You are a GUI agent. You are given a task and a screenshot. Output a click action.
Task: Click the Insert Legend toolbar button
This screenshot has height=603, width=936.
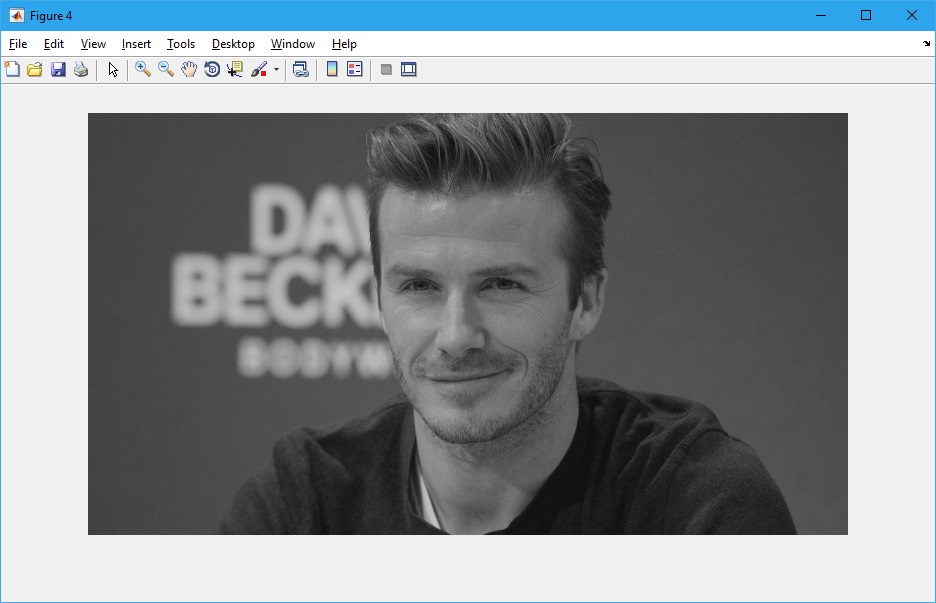coord(355,69)
